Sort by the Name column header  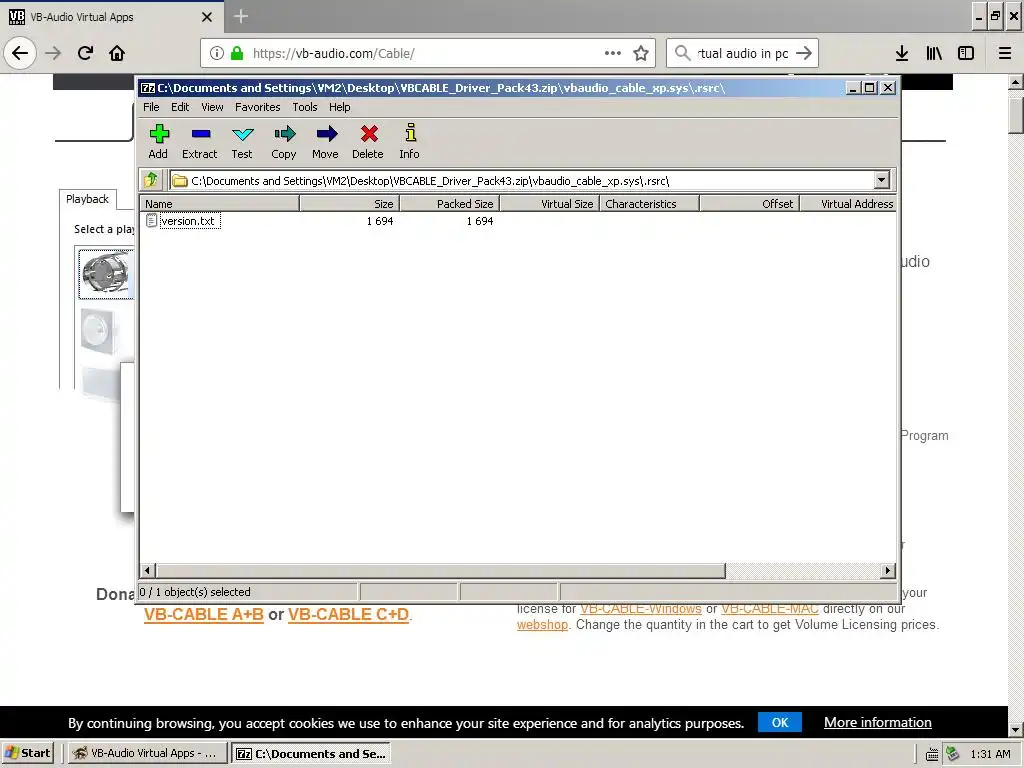coord(219,204)
